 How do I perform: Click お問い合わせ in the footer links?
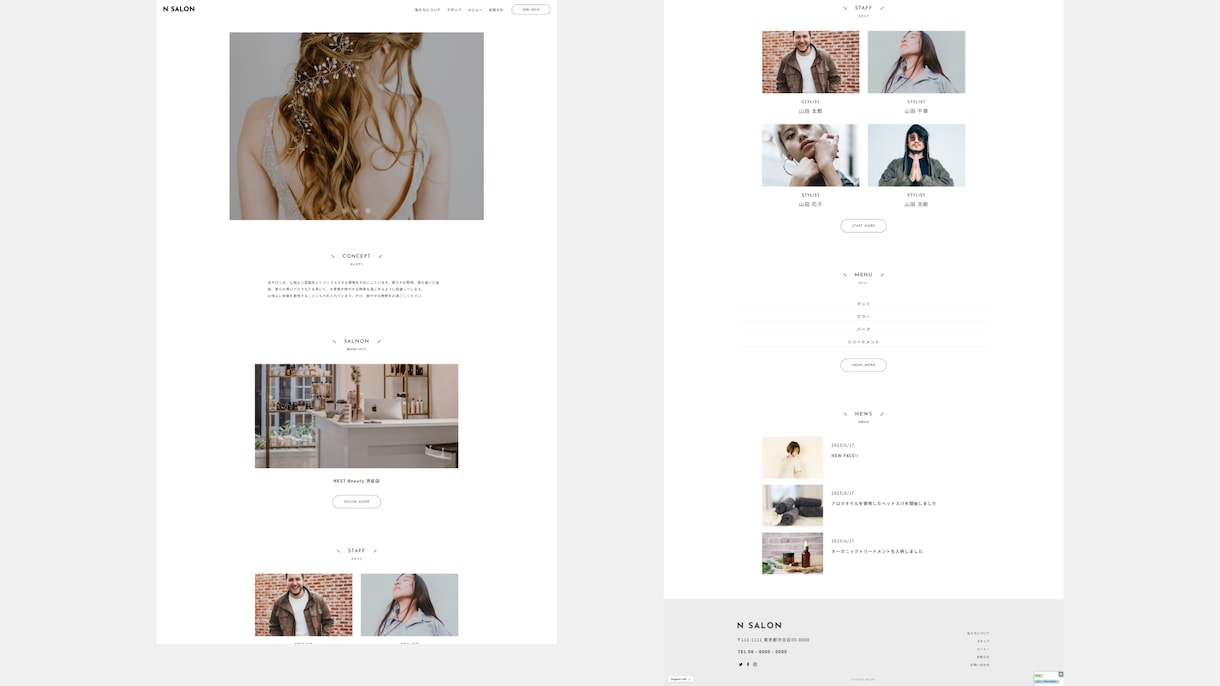click(x=980, y=665)
